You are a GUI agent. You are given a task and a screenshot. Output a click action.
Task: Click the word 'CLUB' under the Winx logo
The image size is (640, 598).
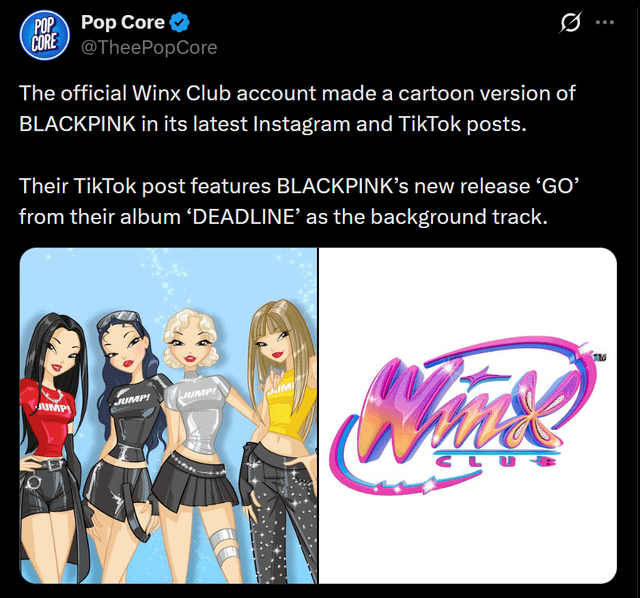495,462
